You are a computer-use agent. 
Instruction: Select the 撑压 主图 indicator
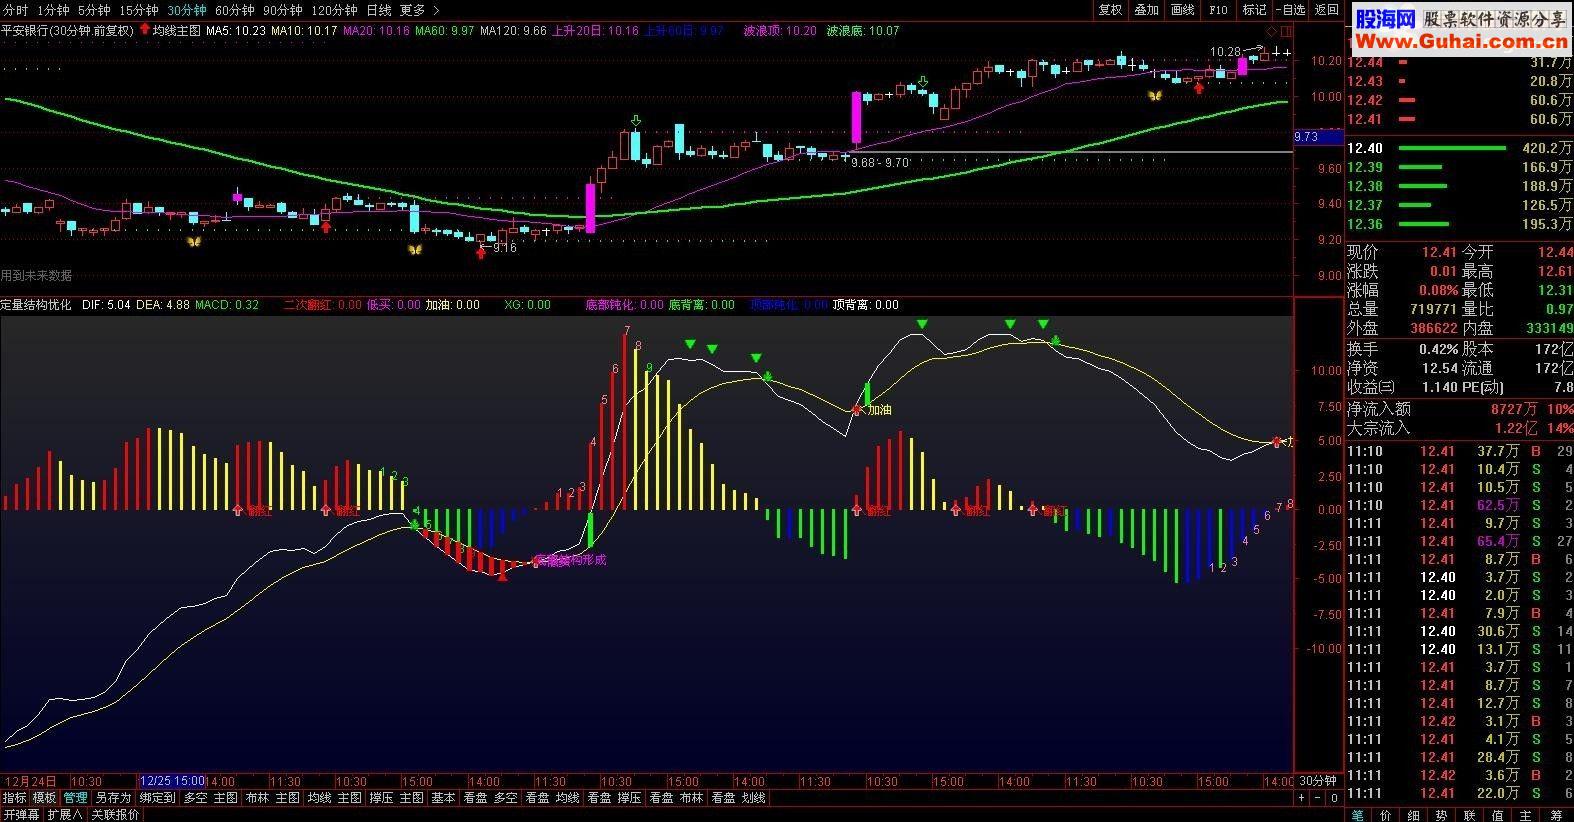pyautogui.click(x=396, y=798)
